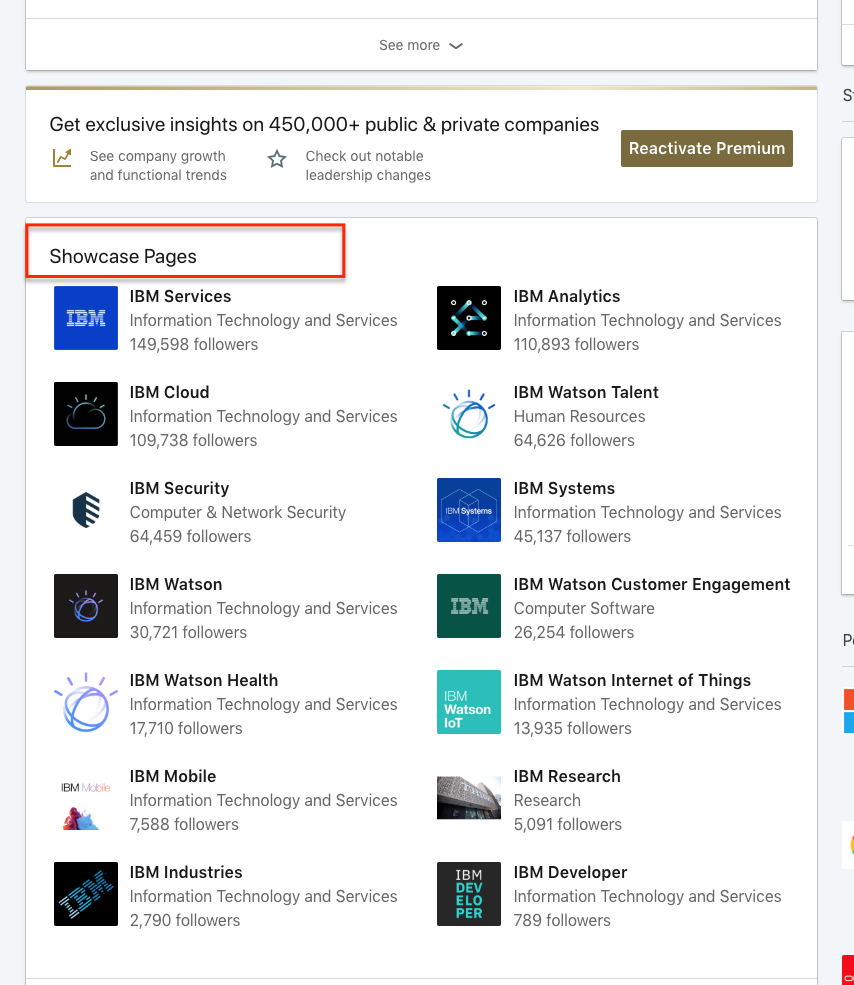Viewport: 854px width, 985px height.
Task: Click "109,738 followers" under IBM Cloud
Action: tap(194, 441)
